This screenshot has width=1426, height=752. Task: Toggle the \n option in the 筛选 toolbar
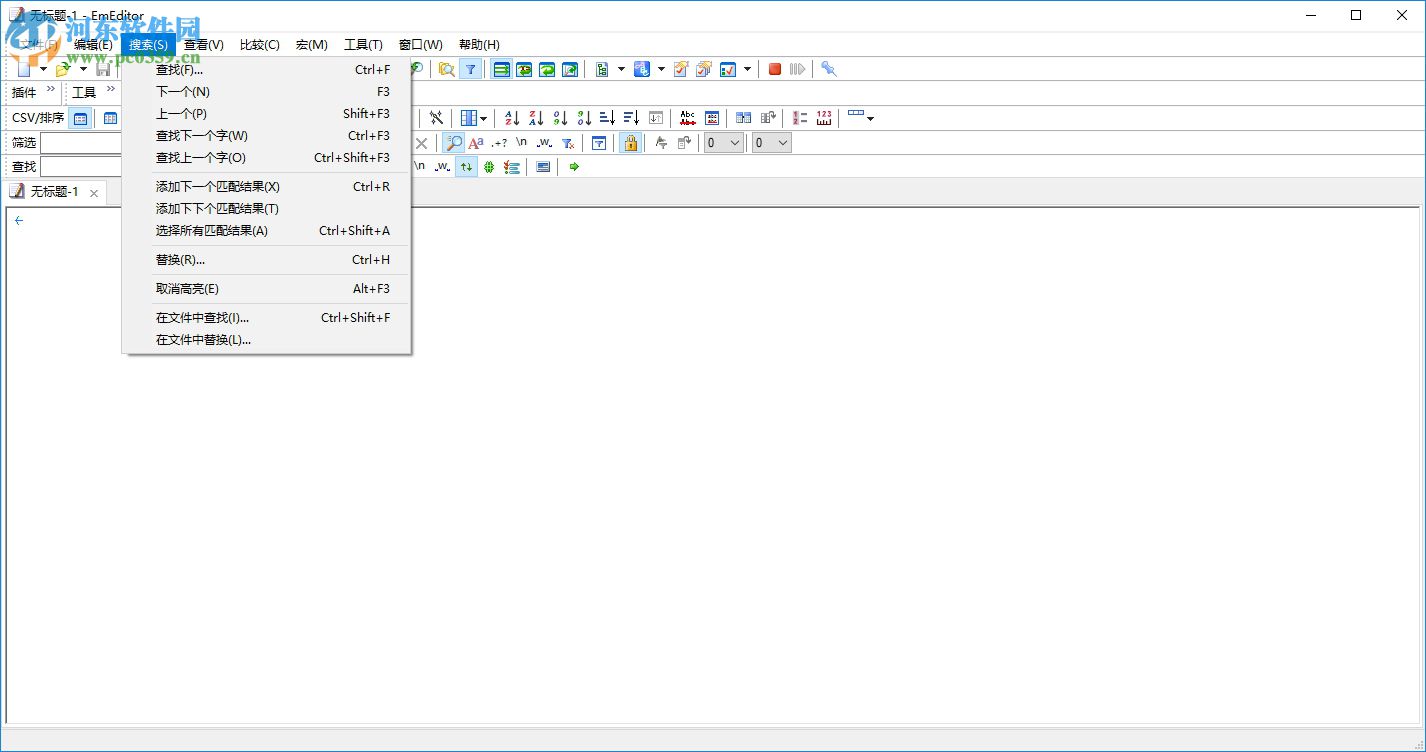522,143
